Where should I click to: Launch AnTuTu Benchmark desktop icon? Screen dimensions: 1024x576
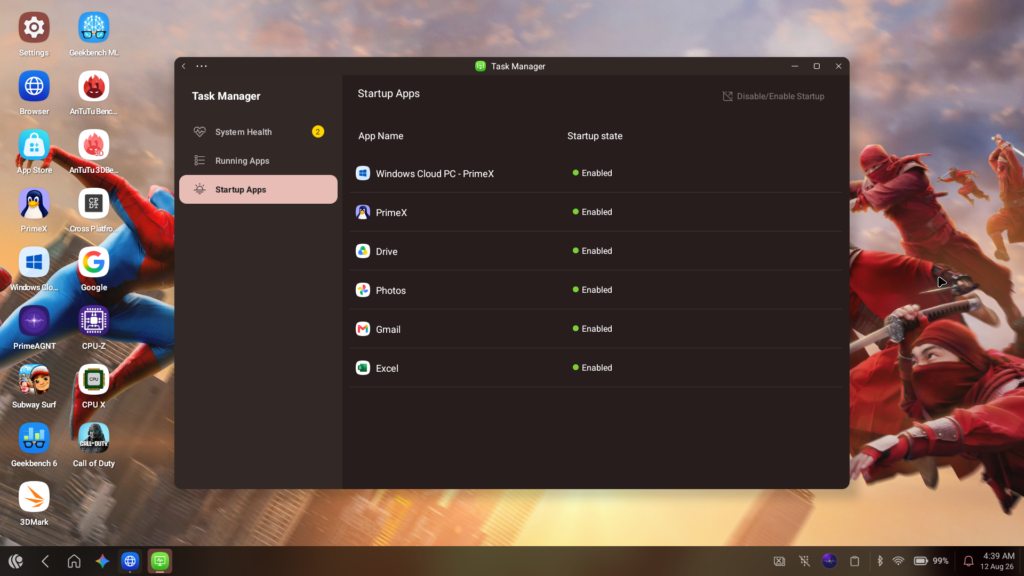[x=93, y=86]
